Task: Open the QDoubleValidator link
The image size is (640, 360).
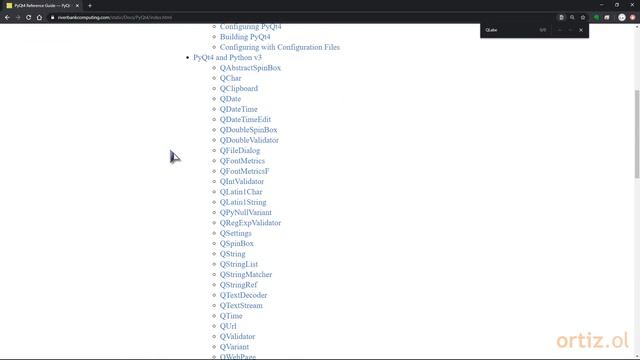Action: pos(249,140)
